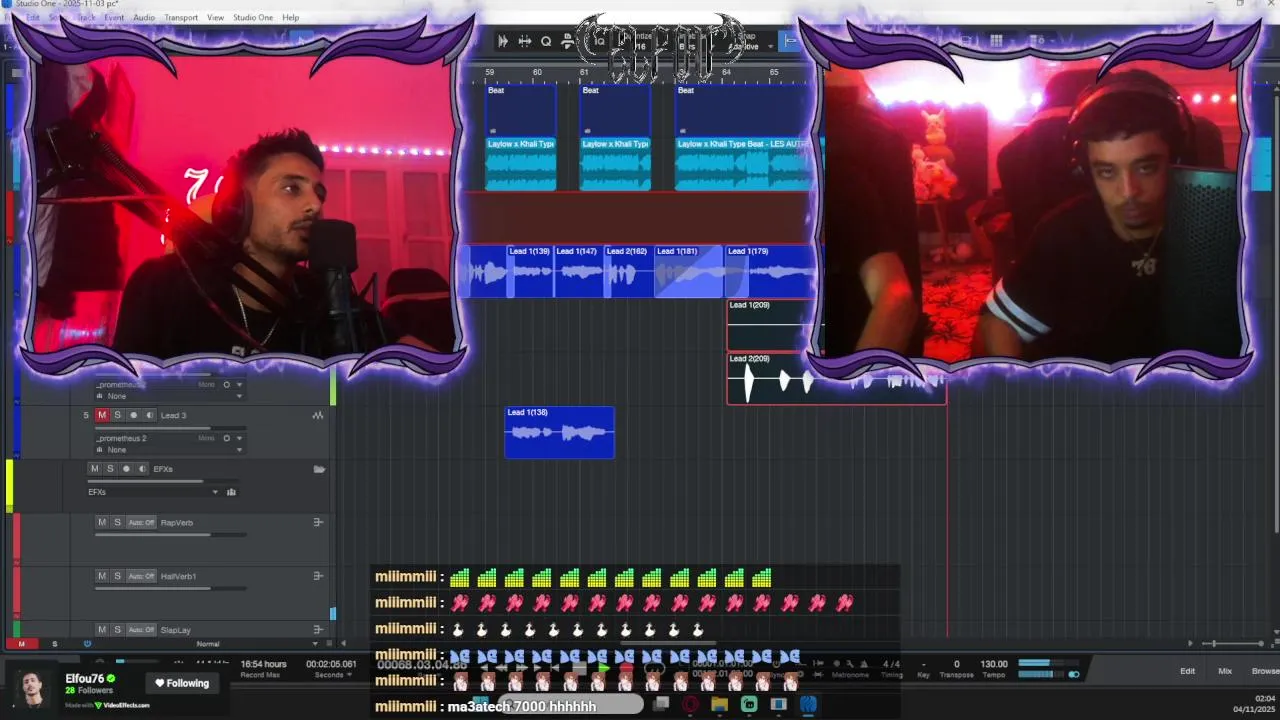The height and width of the screenshot is (720, 1280).
Task: Open the Mix console panel
Action: pos(1225,671)
